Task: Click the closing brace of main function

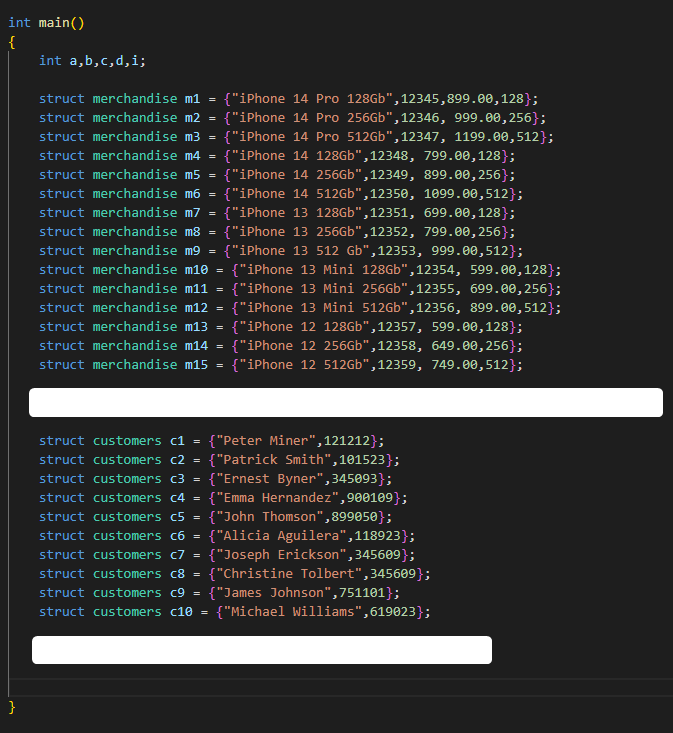Action: point(12,707)
